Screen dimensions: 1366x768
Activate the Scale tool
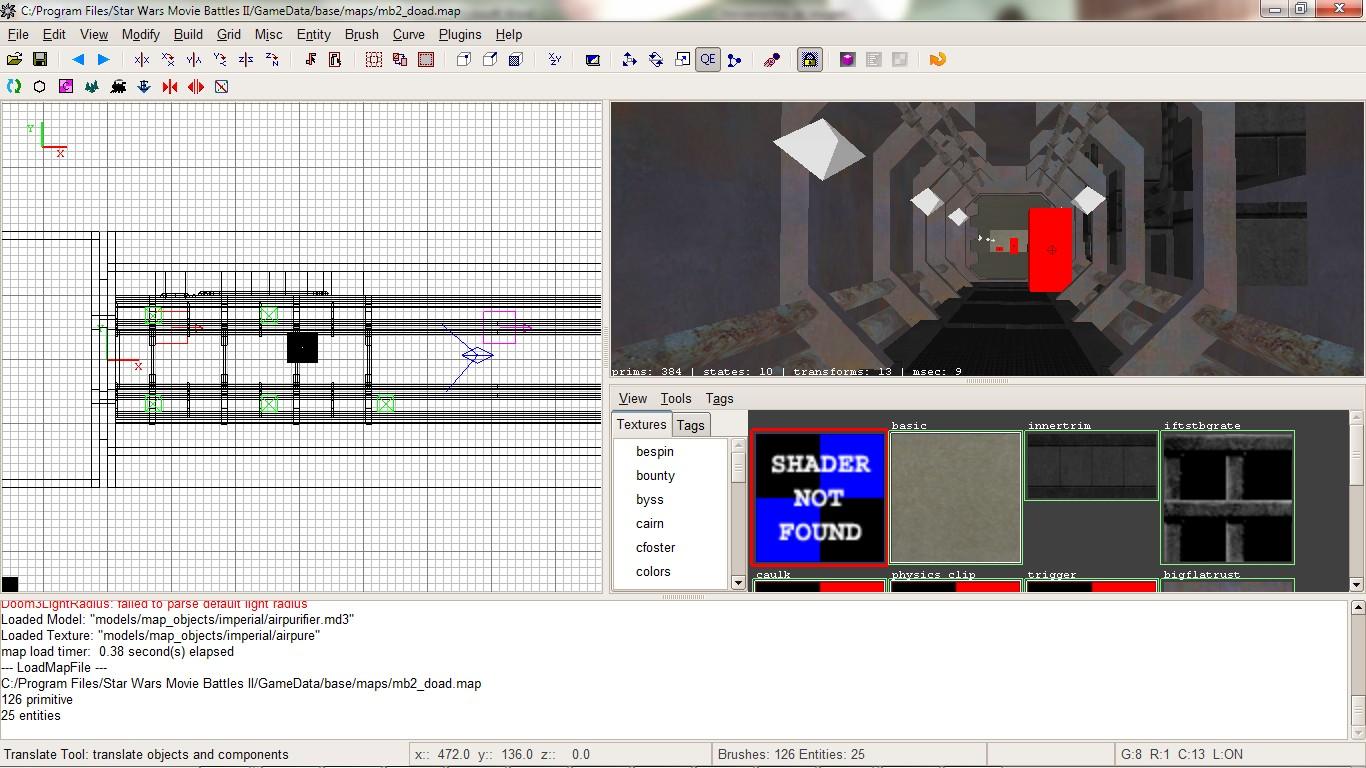click(x=682, y=60)
